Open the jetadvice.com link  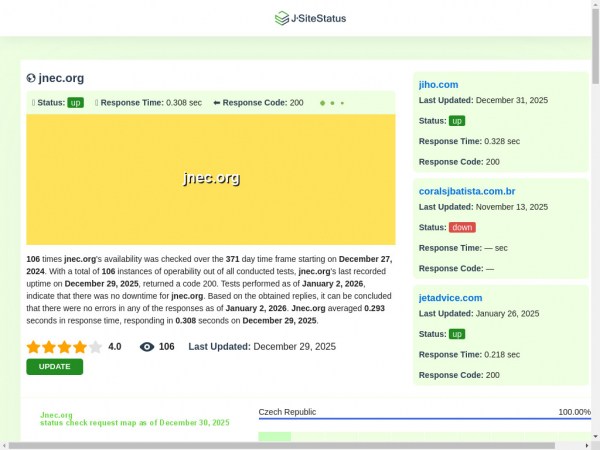(x=450, y=298)
